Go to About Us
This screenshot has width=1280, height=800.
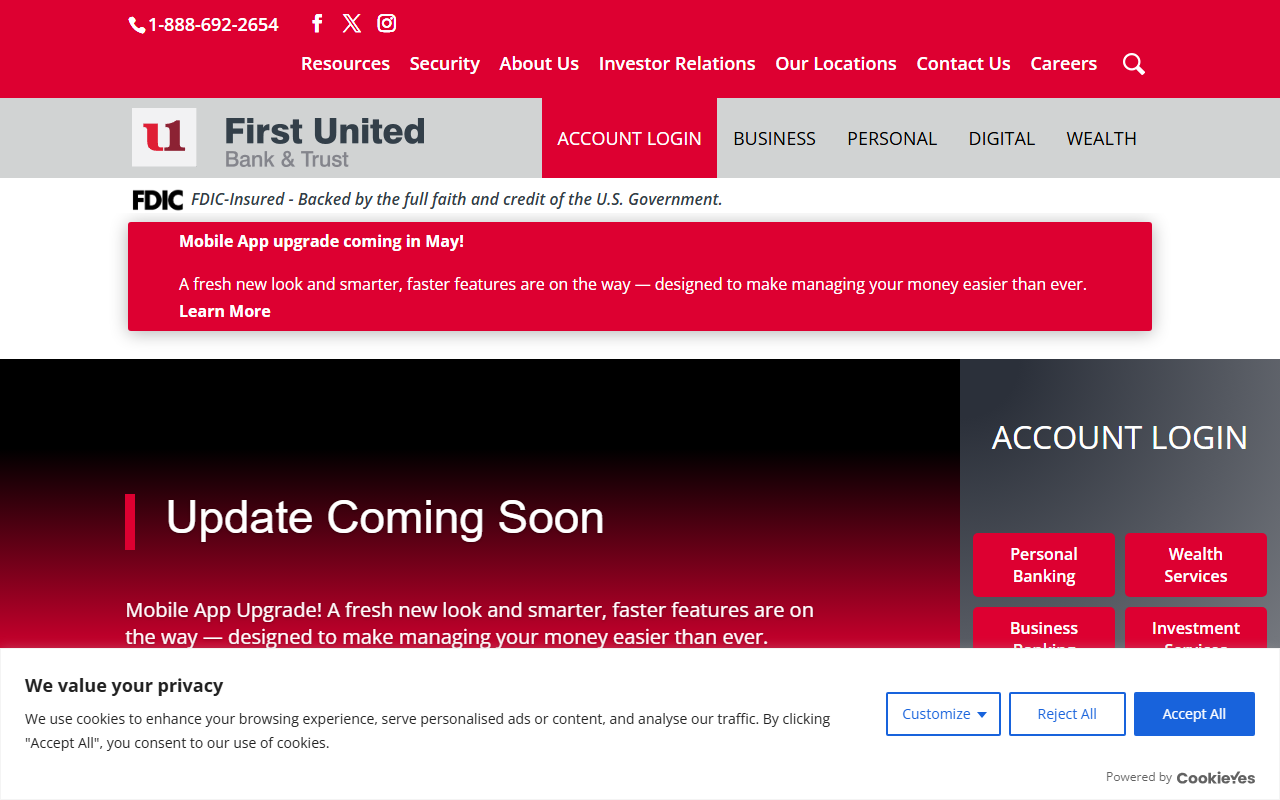[x=539, y=63]
